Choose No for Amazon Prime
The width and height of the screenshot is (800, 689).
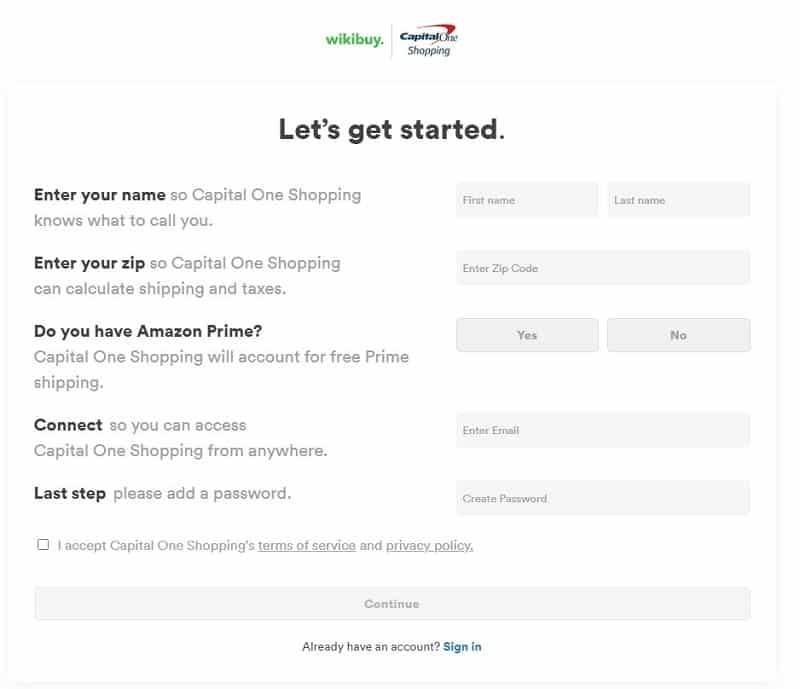pos(679,335)
